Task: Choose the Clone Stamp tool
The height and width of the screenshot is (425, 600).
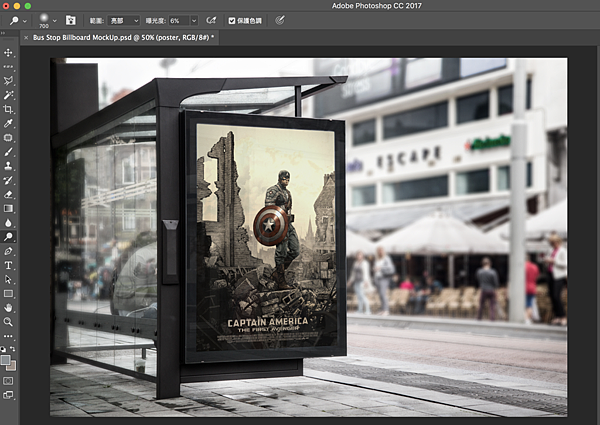Action: click(x=8, y=166)
